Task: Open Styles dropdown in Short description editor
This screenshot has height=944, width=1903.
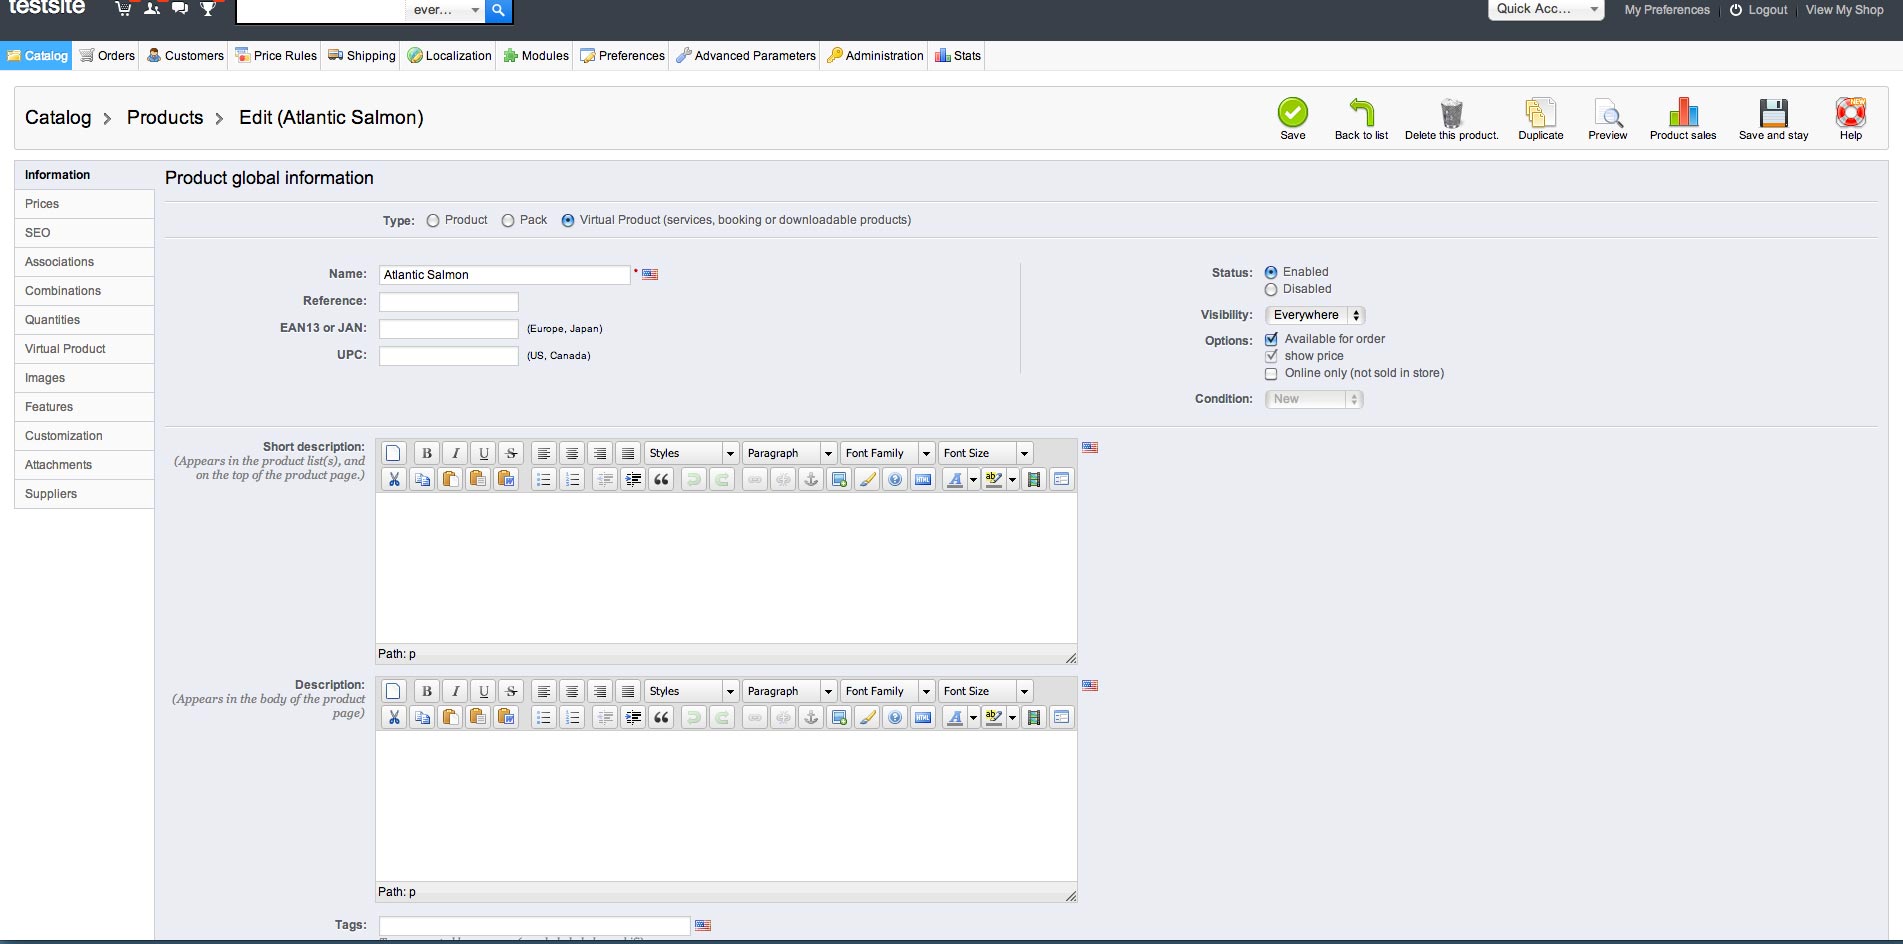Action: 691,453
